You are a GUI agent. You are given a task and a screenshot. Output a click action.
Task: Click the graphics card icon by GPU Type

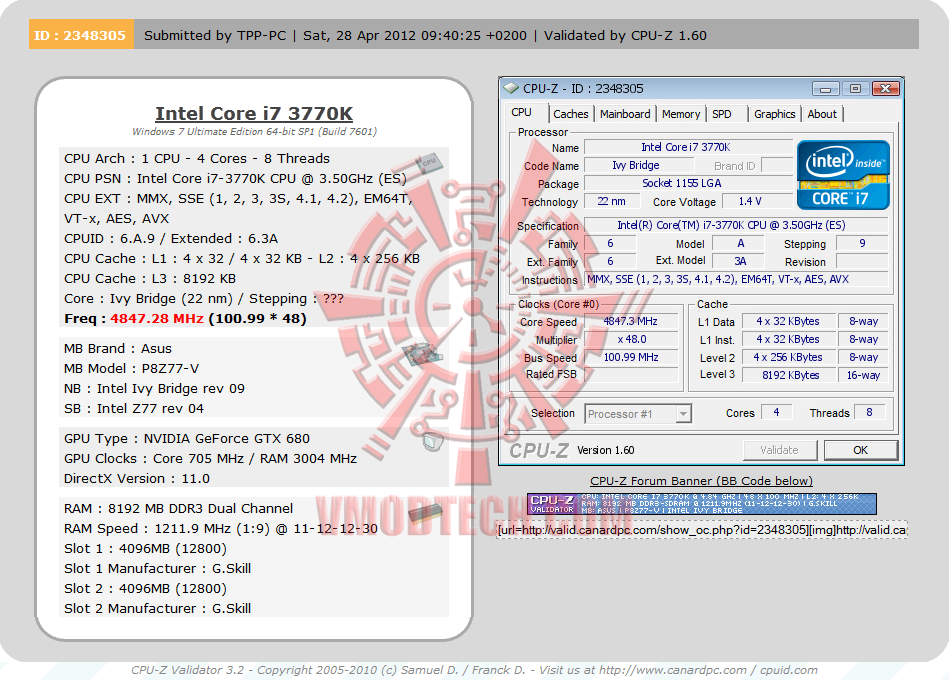(x=432, y=442)
